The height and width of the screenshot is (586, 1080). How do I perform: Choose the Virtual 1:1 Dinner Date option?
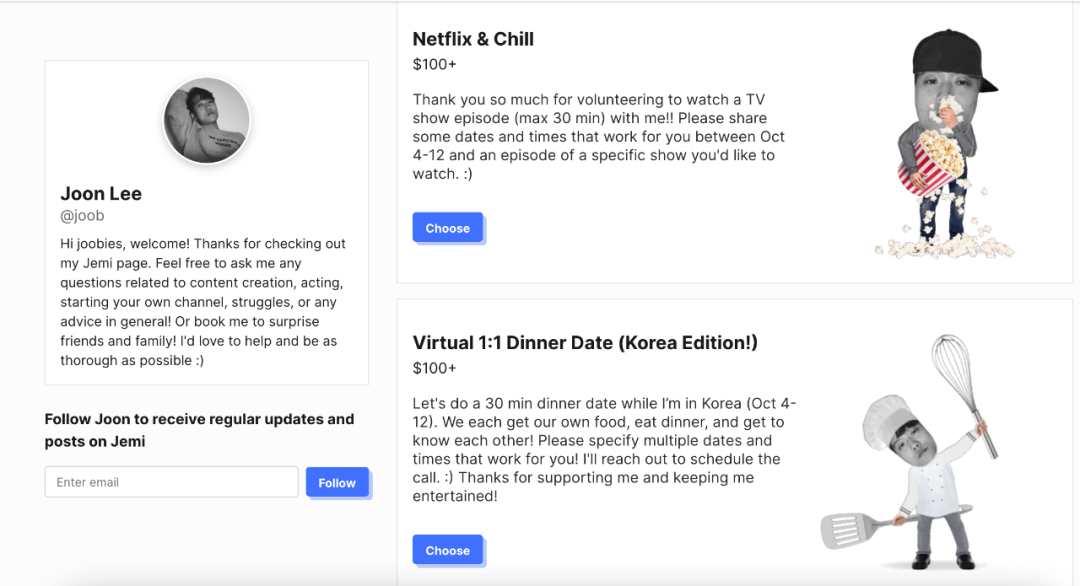[x=447, y=550]
